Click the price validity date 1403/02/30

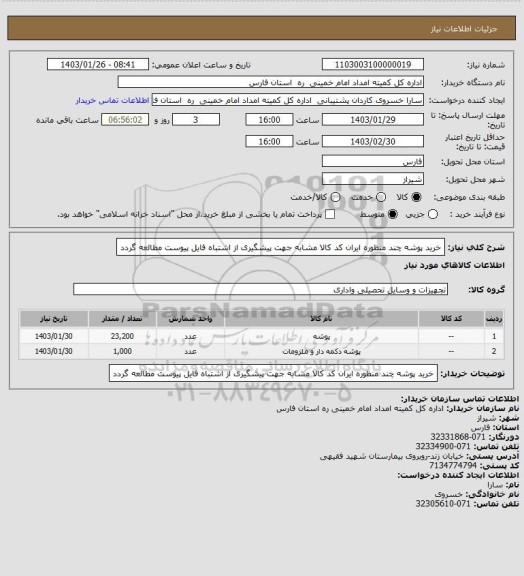(373, 141)
